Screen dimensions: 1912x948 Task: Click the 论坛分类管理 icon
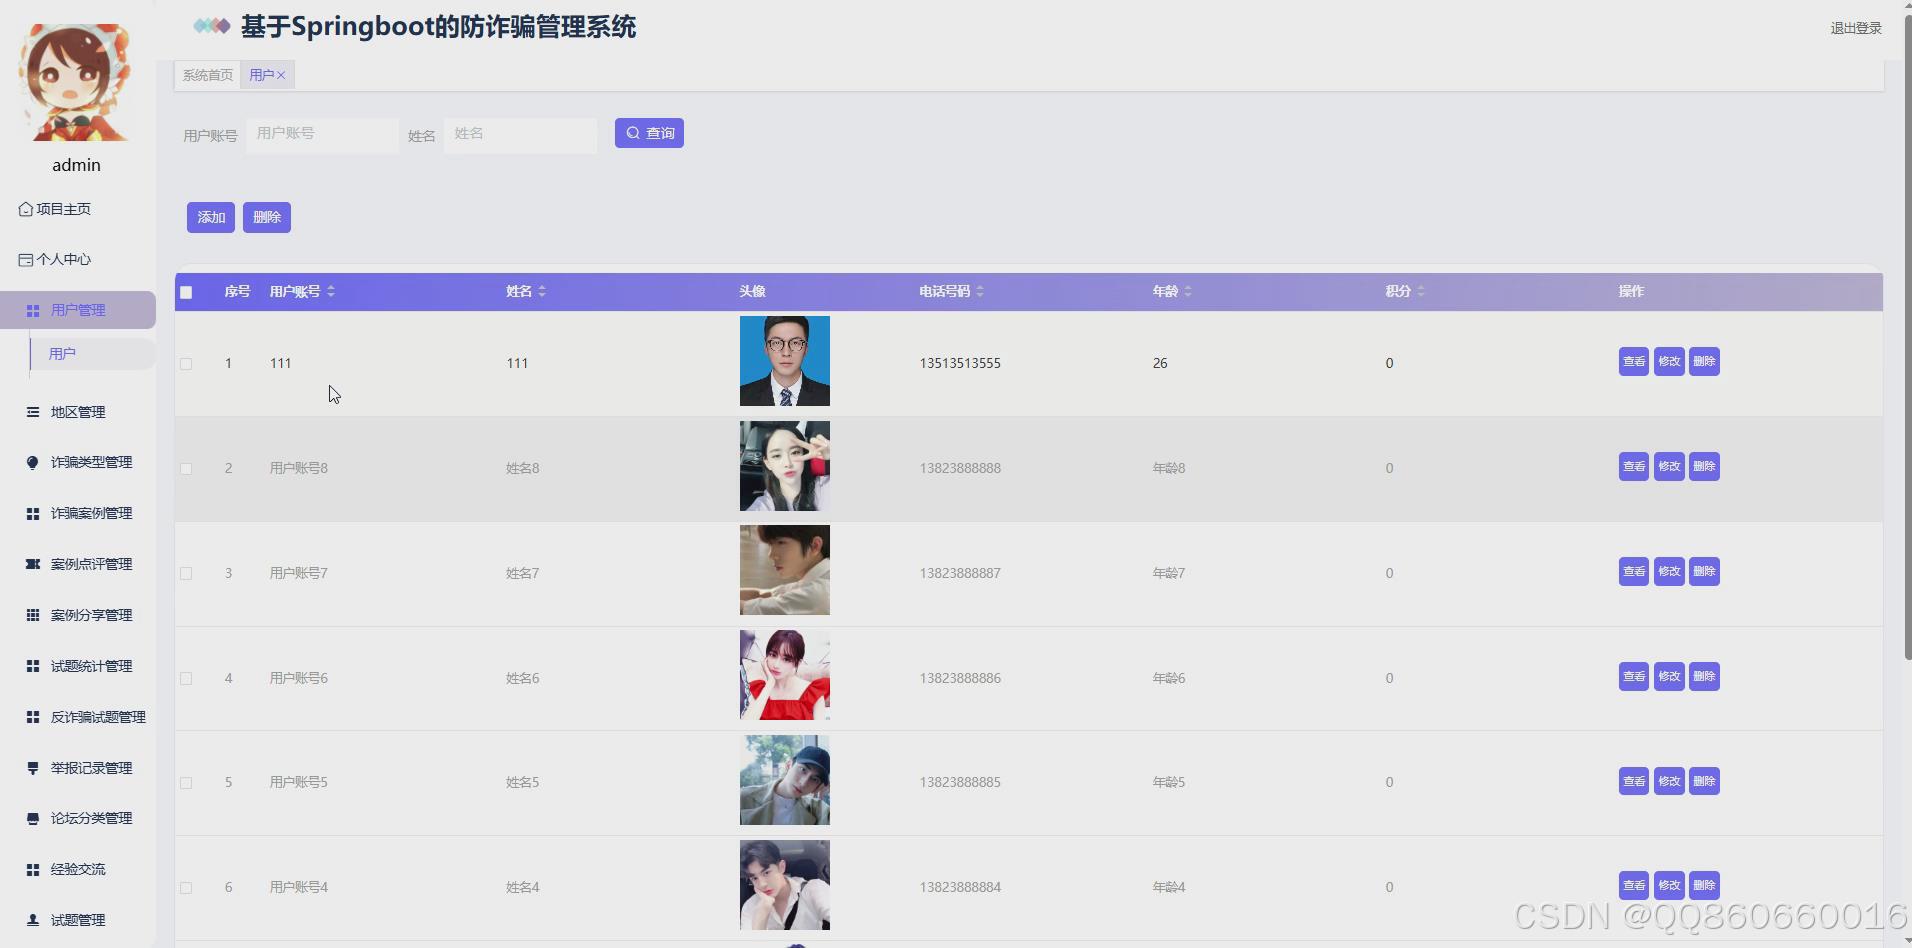[x=33, y=819]
